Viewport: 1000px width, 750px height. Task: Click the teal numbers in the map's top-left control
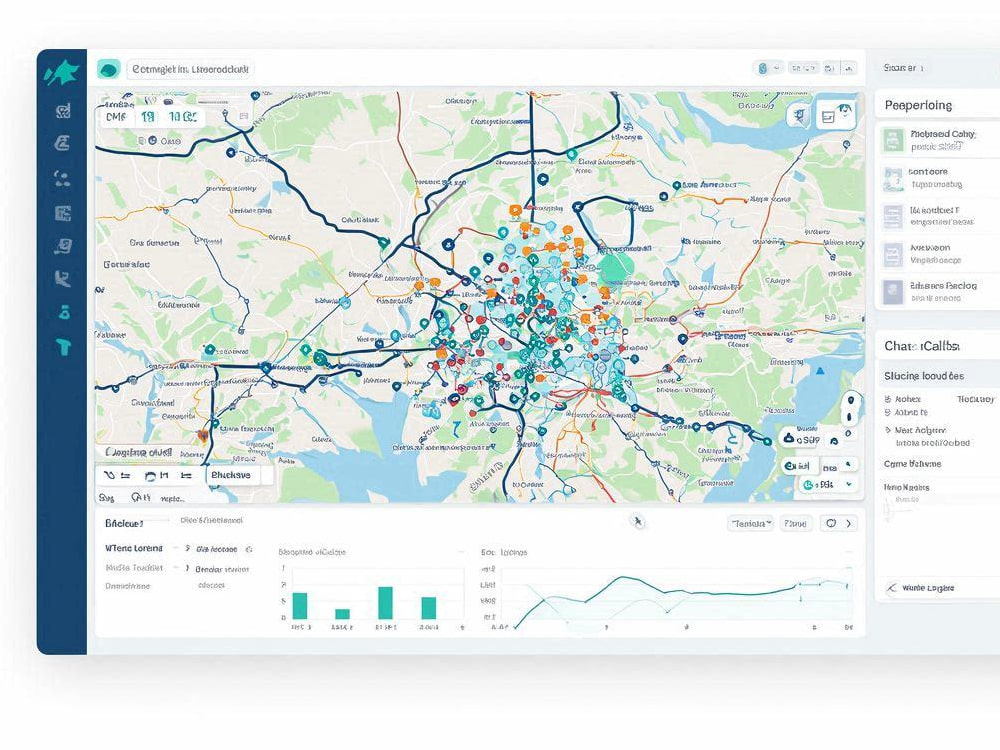coord(169,117)
